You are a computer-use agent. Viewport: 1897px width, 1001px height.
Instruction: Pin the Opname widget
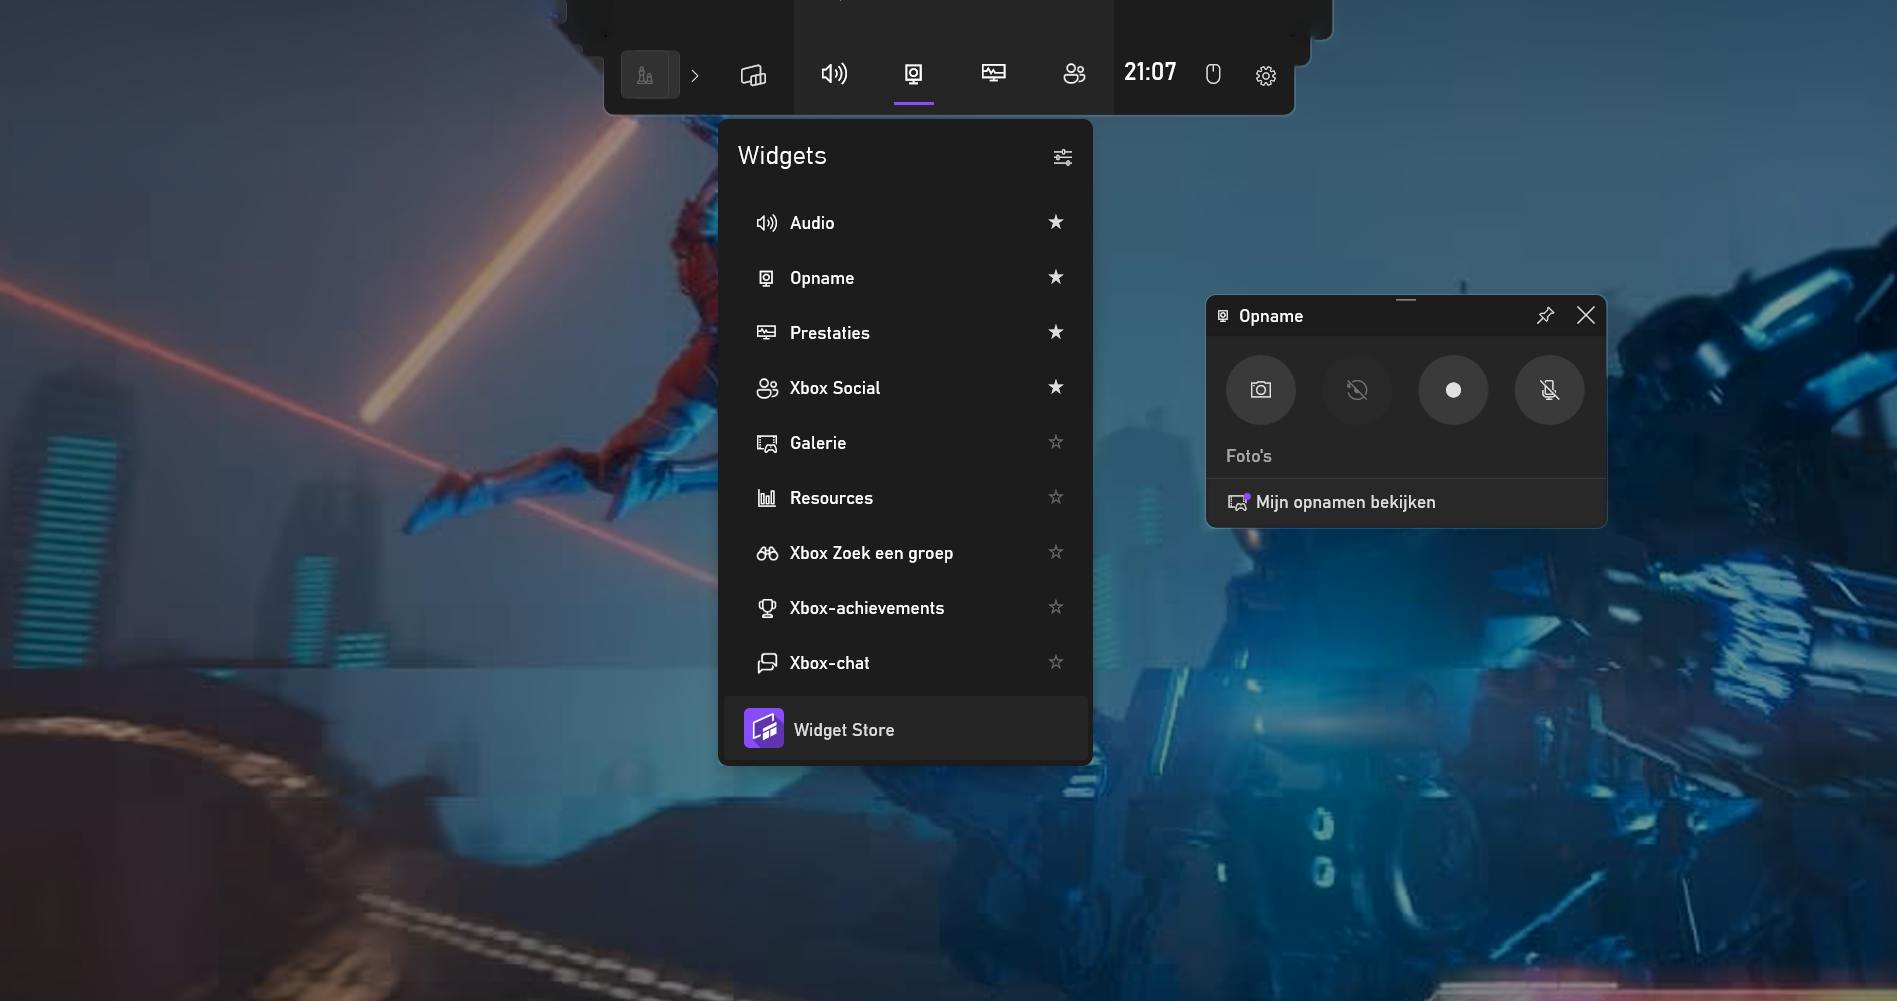tap(1545, 316)
